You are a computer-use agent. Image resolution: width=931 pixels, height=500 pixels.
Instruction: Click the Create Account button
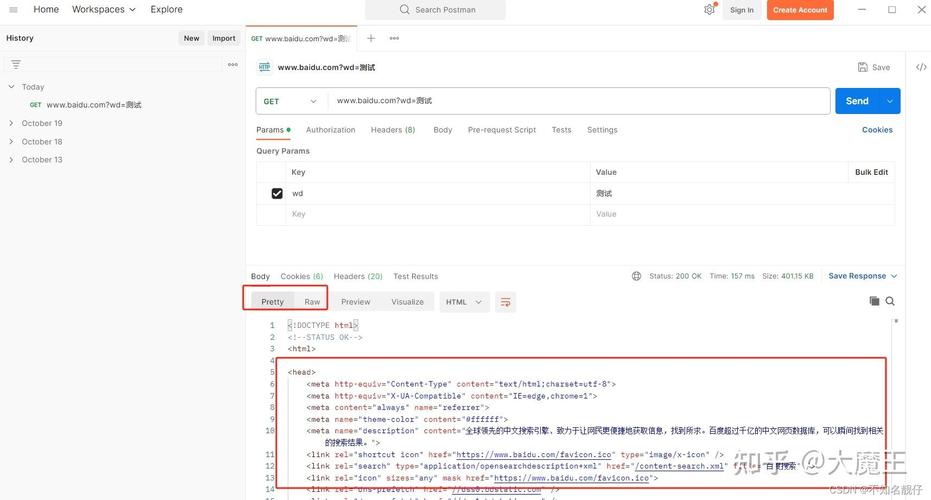[x=799, y=10]
